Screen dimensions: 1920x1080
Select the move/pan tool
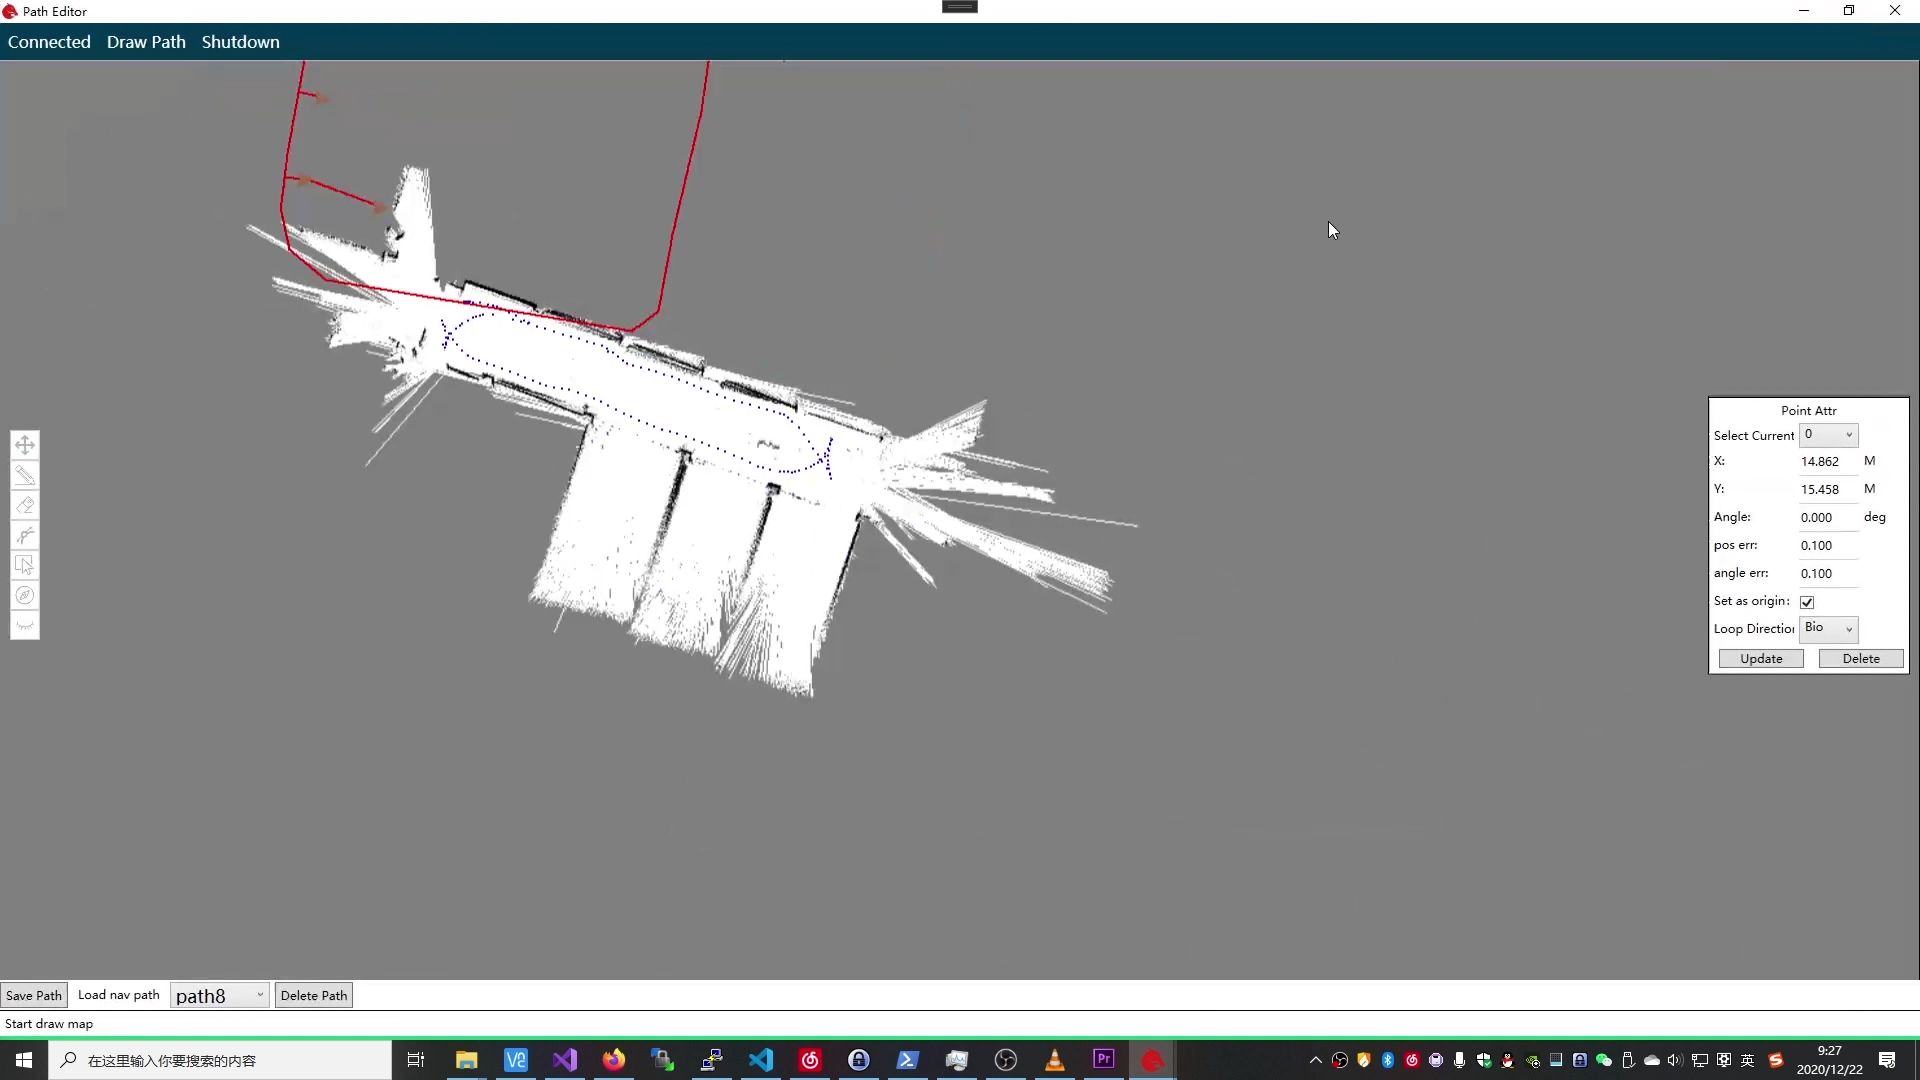tap(25, 445)
